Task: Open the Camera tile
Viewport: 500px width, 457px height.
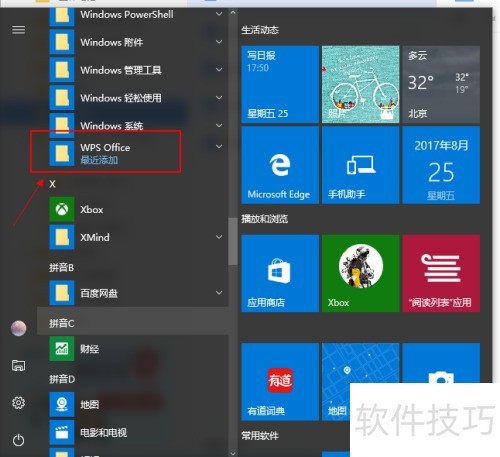Action: click(441, 363)
